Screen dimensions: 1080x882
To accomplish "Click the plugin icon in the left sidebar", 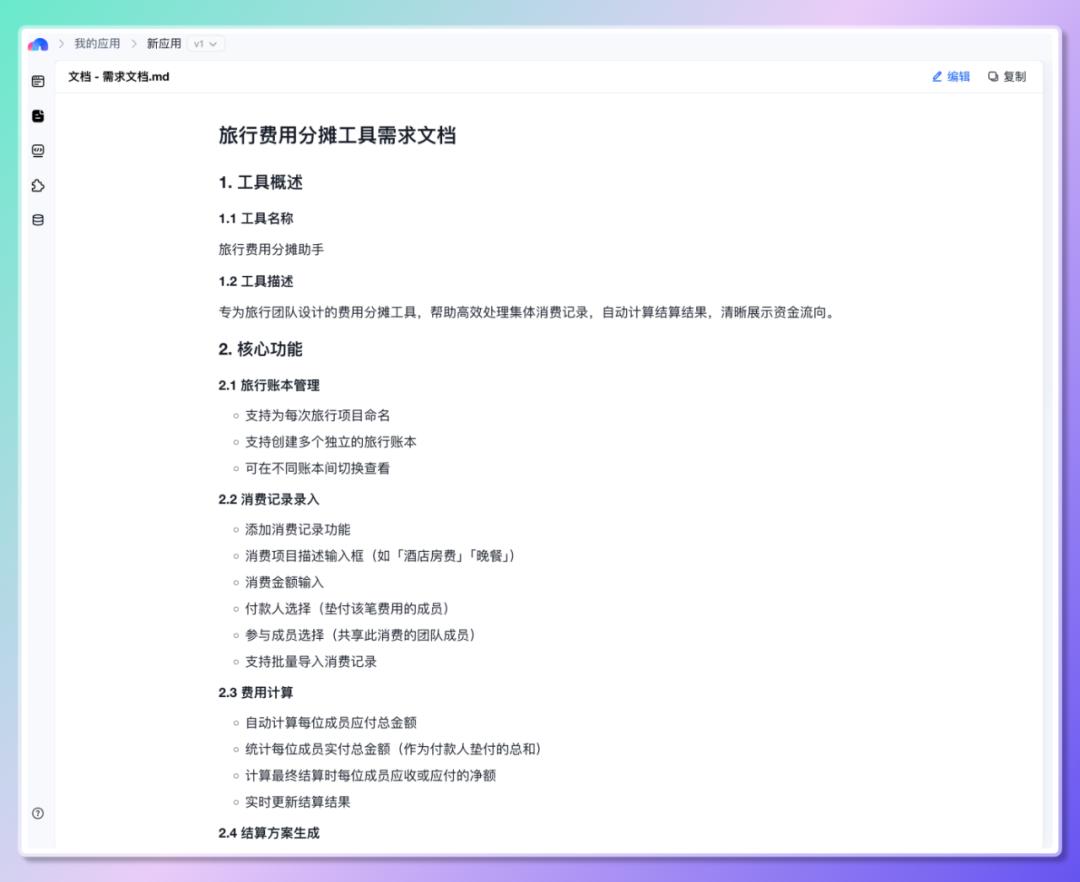I will pos(37,185).
